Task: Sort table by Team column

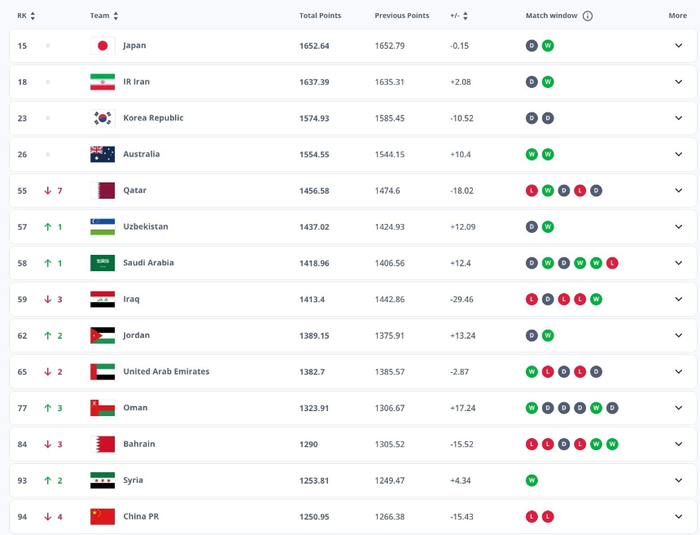Action: 104,16
